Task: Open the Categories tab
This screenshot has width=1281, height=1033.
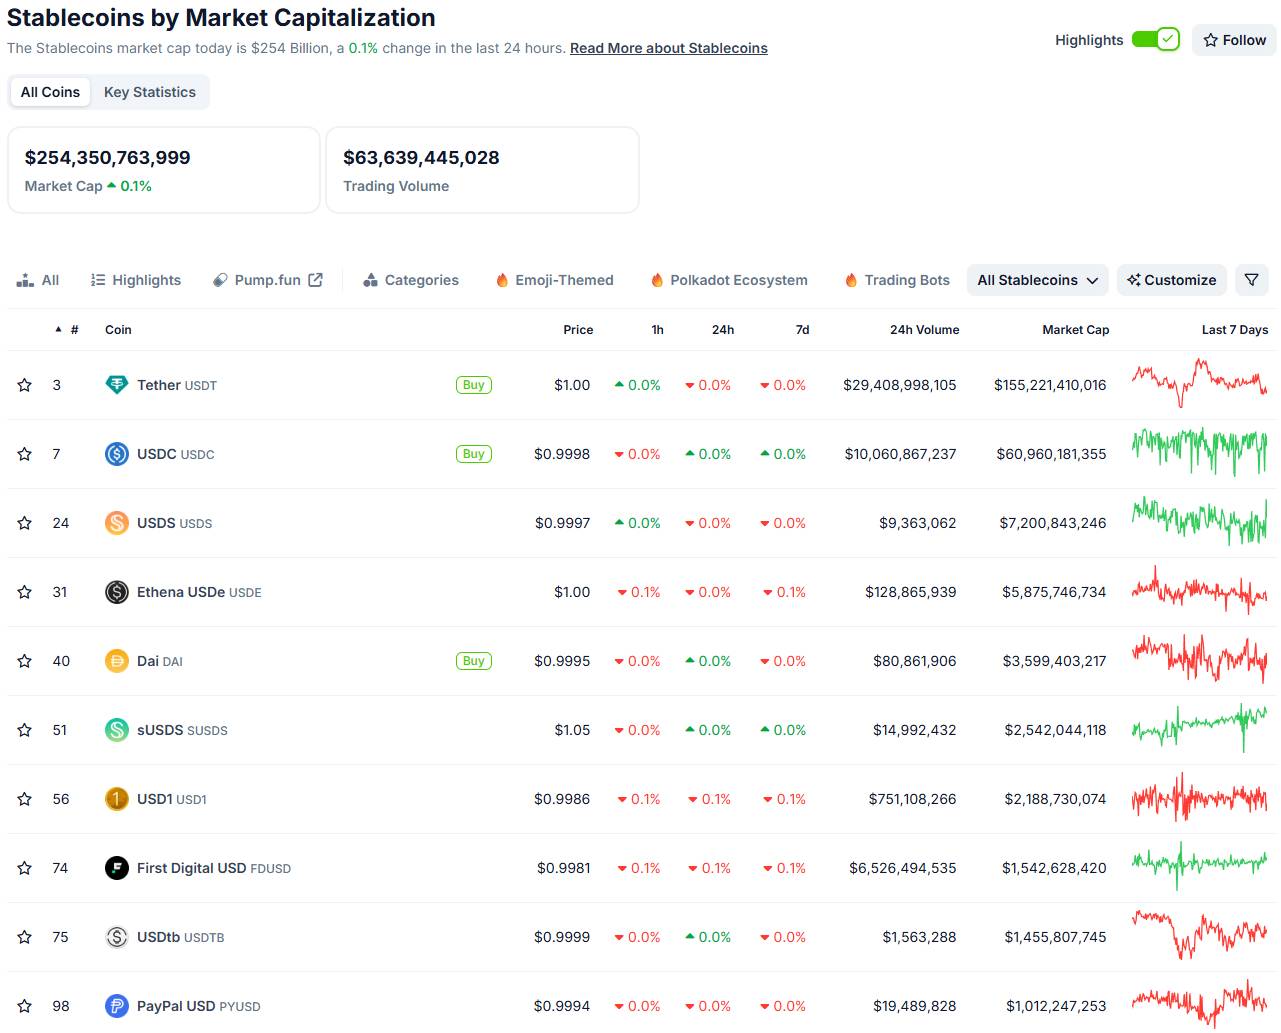Action: click(x=411, y=280)
